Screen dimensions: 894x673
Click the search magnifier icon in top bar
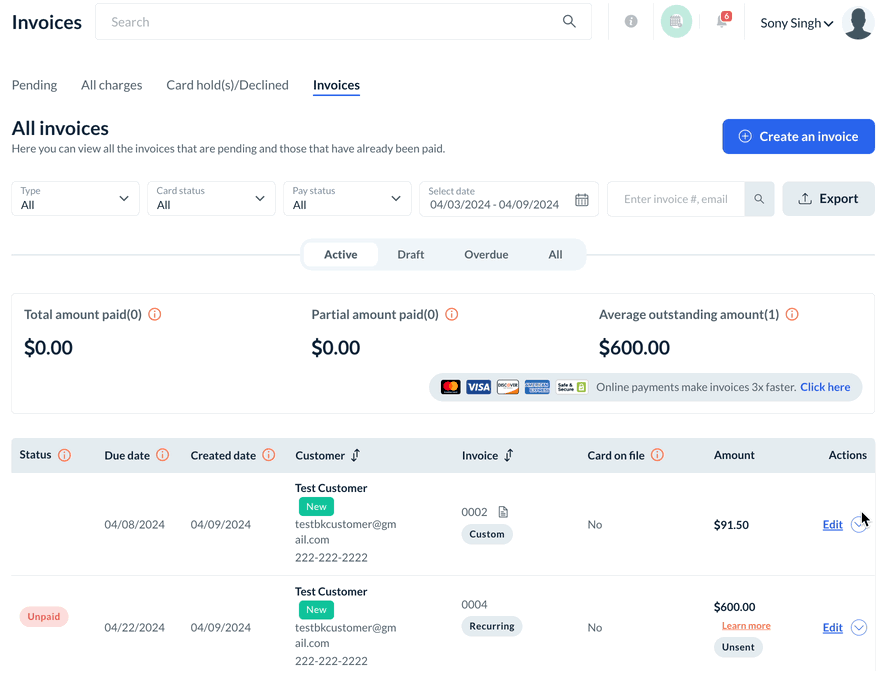pos(568,21)
